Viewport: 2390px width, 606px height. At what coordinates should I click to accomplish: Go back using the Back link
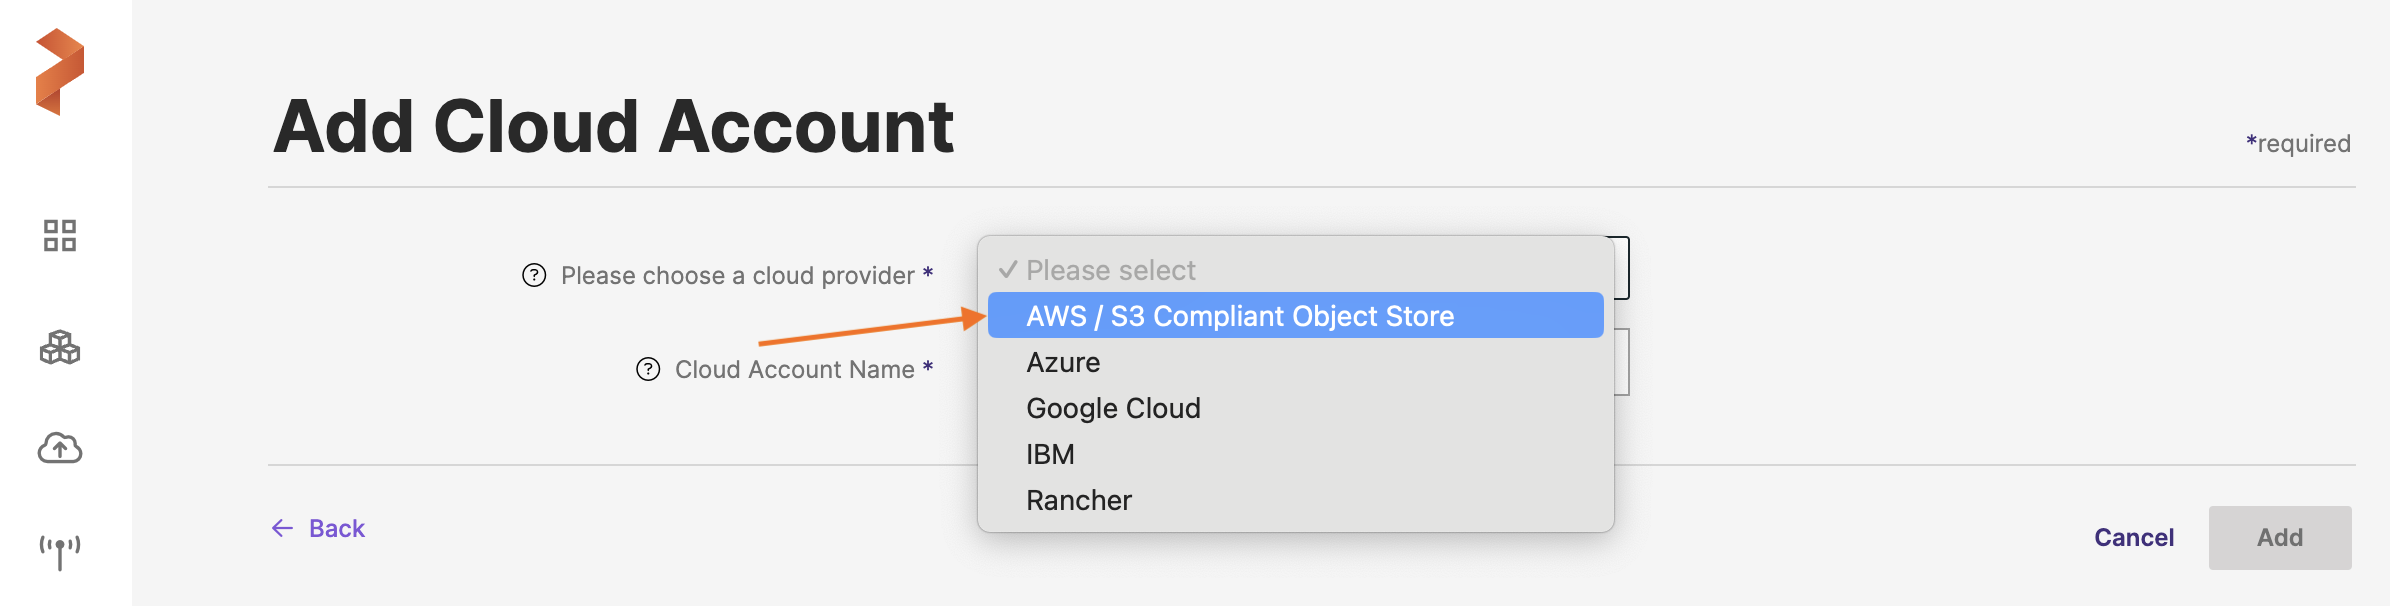click(x=337, y=528)
